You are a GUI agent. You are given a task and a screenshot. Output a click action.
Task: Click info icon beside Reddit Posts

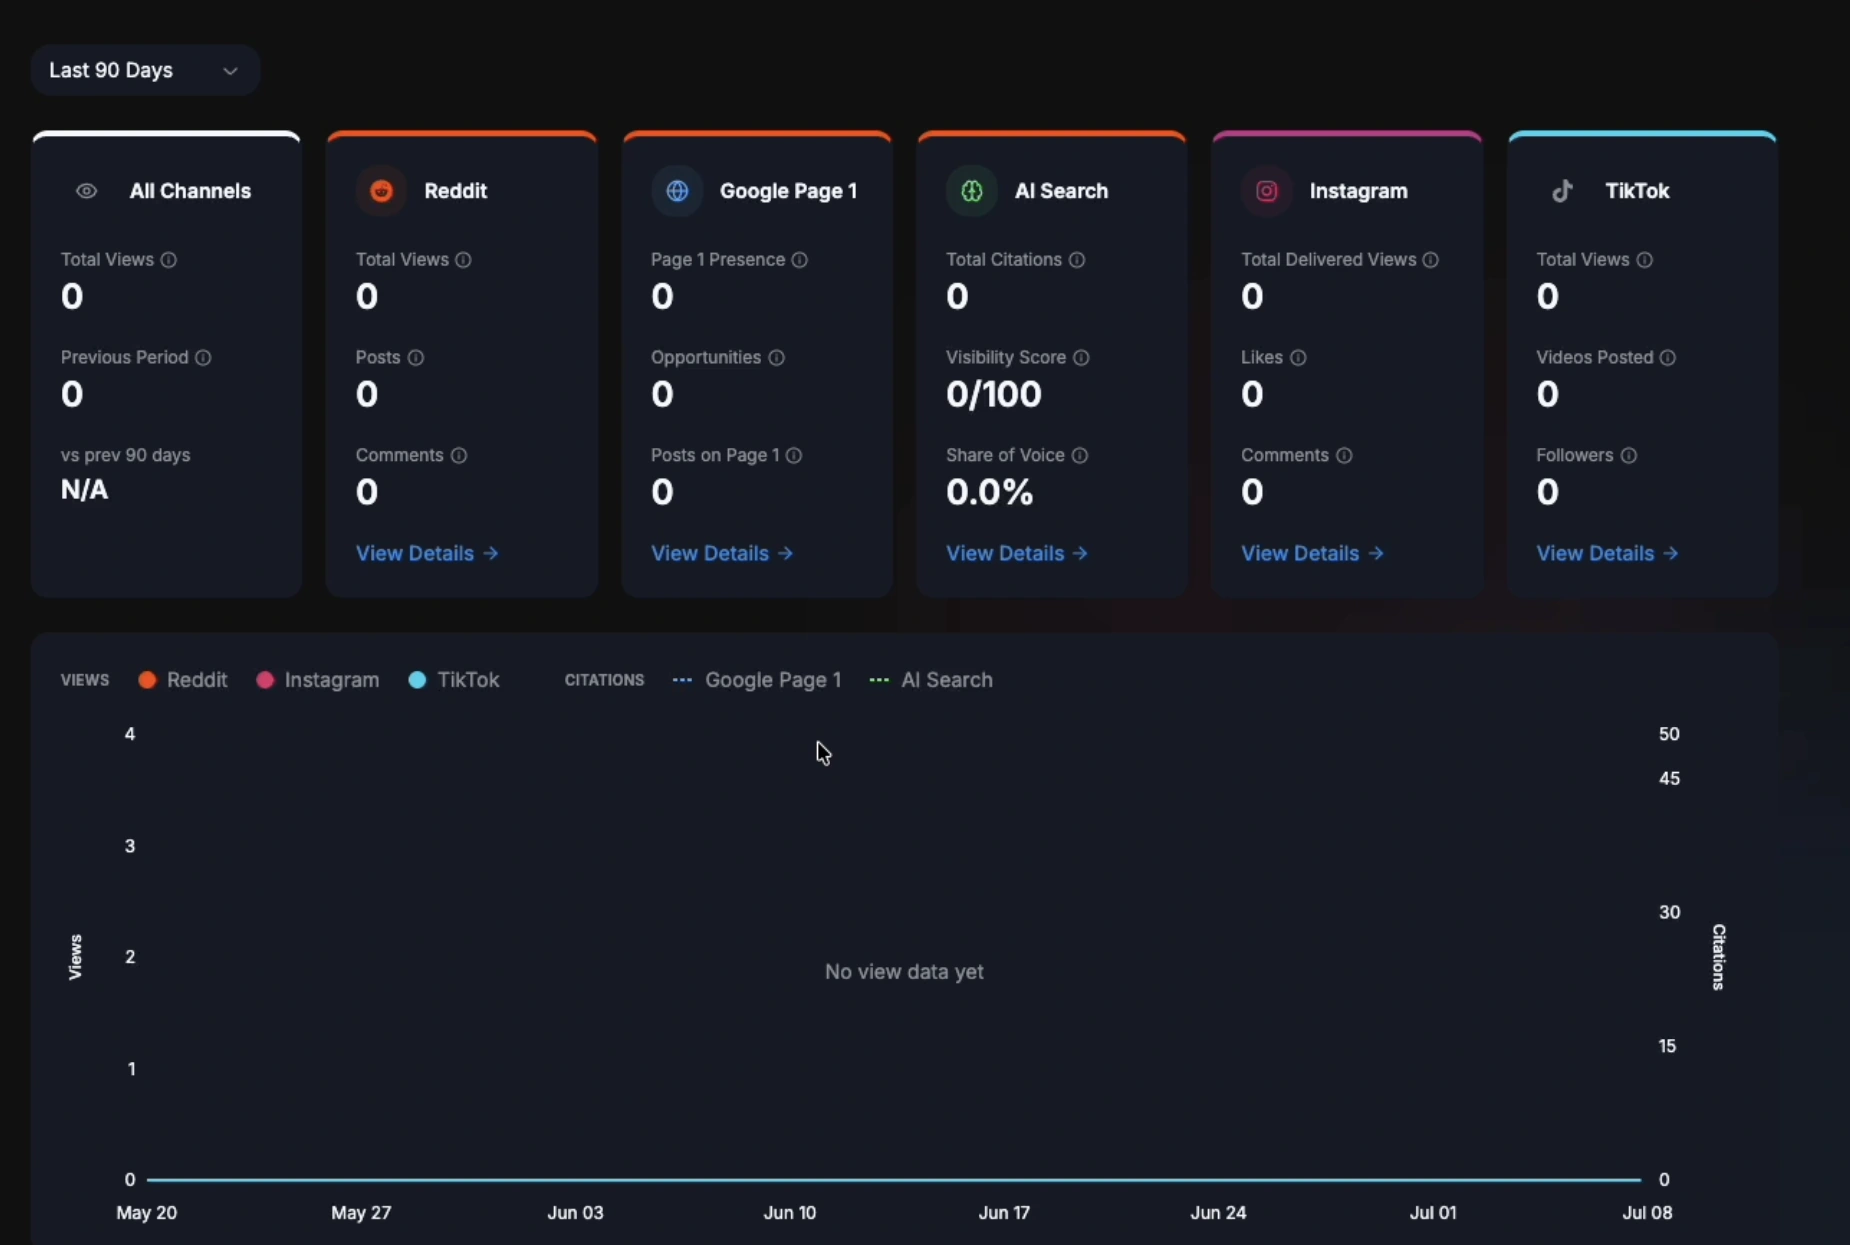[416, 358]
